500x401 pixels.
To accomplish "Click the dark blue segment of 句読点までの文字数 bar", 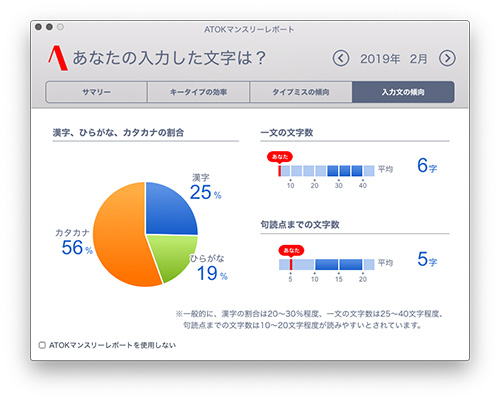I will coord(339,264).
